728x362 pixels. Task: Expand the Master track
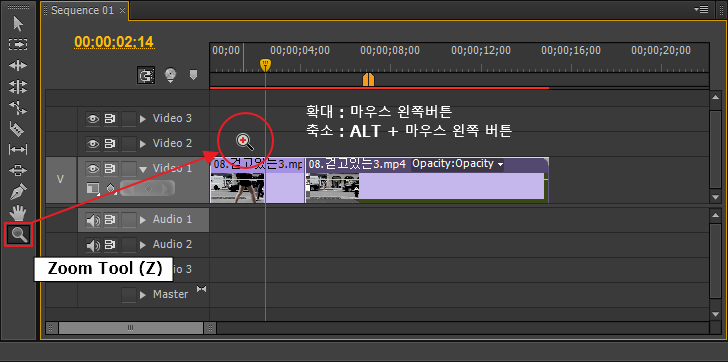pyautogui.click(x=143, y=295)
